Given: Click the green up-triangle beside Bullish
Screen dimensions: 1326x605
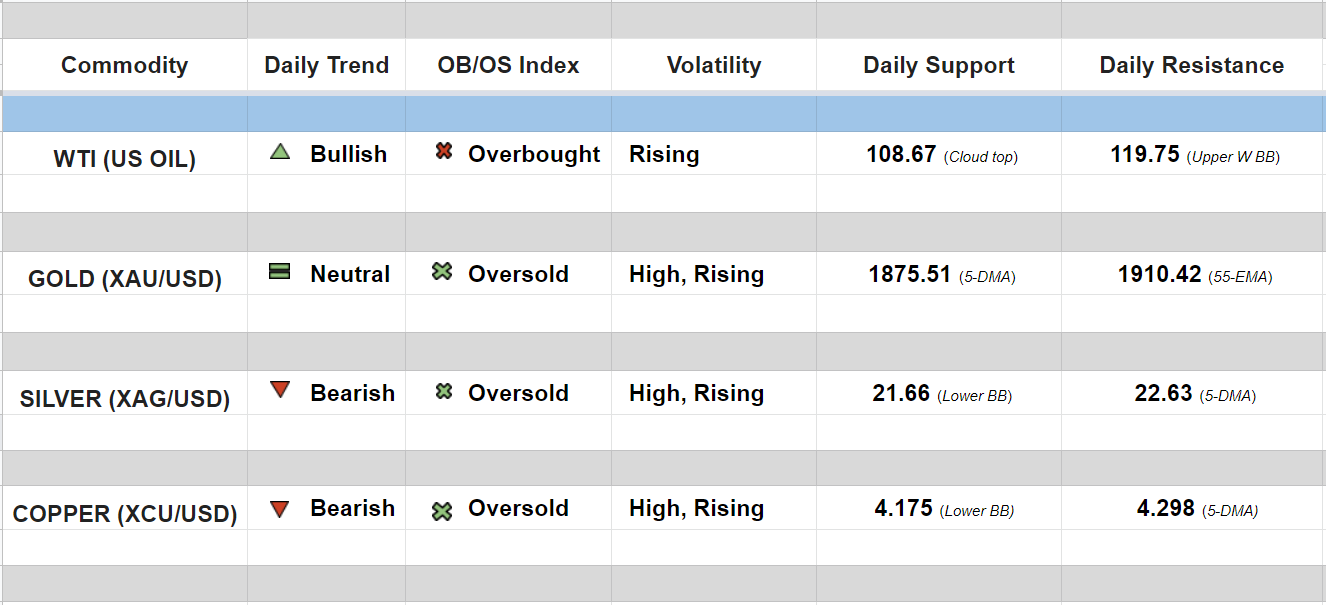Looking at the screenshot, I should pos(280,152).
